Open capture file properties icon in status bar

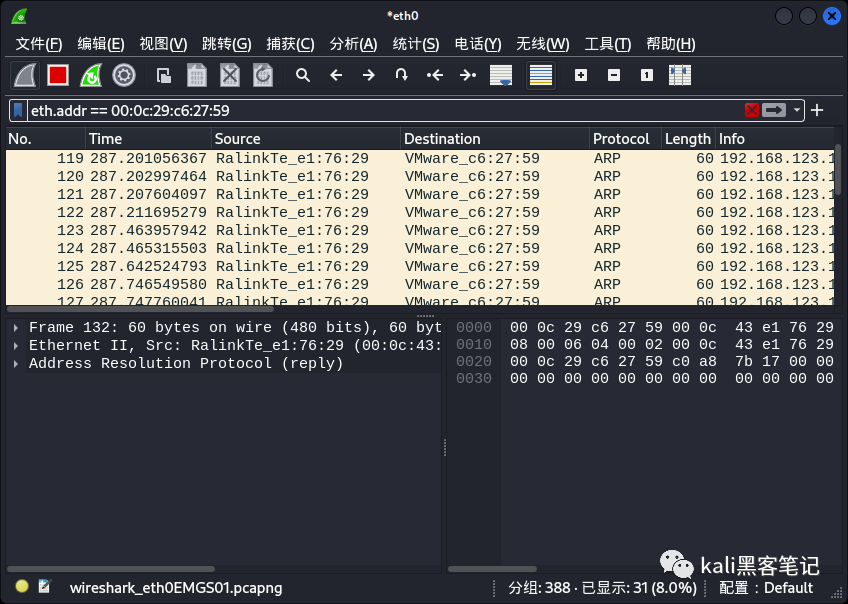(x=44, y=586)
